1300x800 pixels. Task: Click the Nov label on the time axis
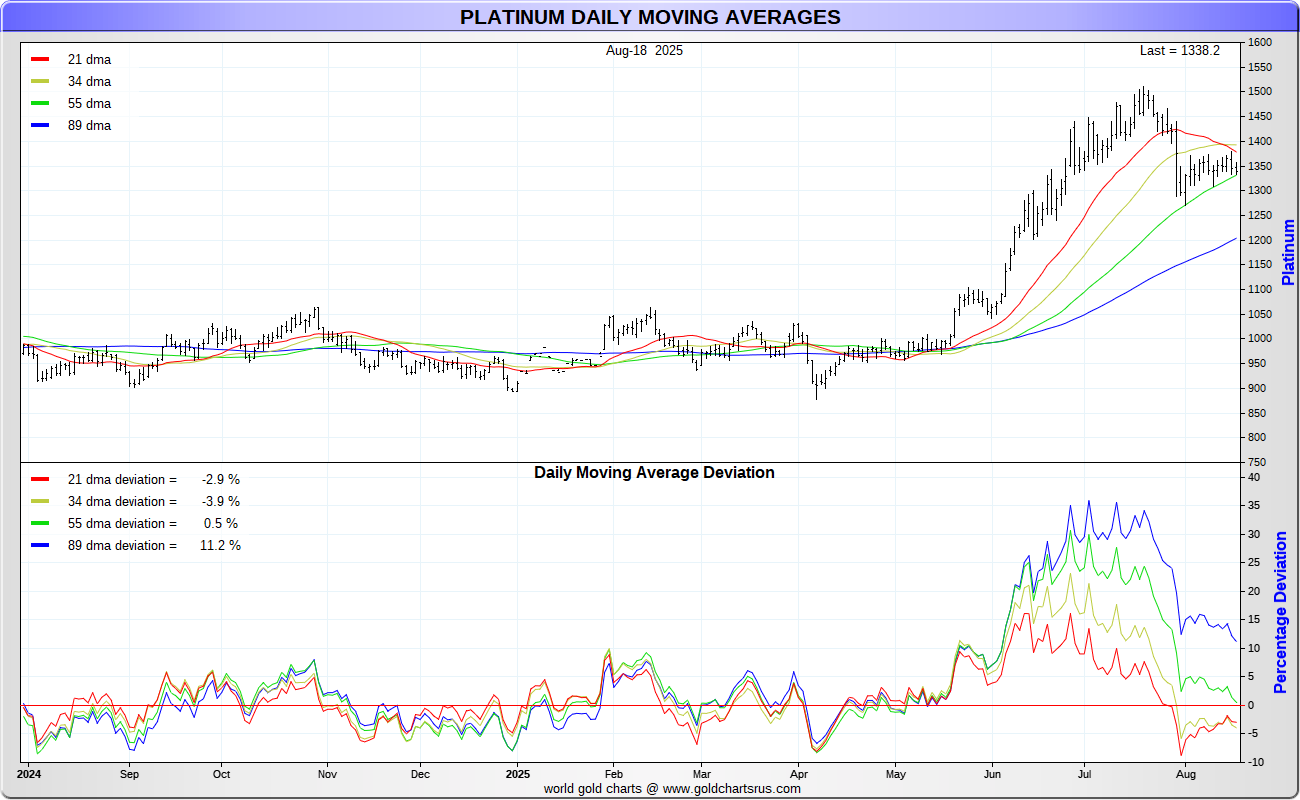(326, 774)
